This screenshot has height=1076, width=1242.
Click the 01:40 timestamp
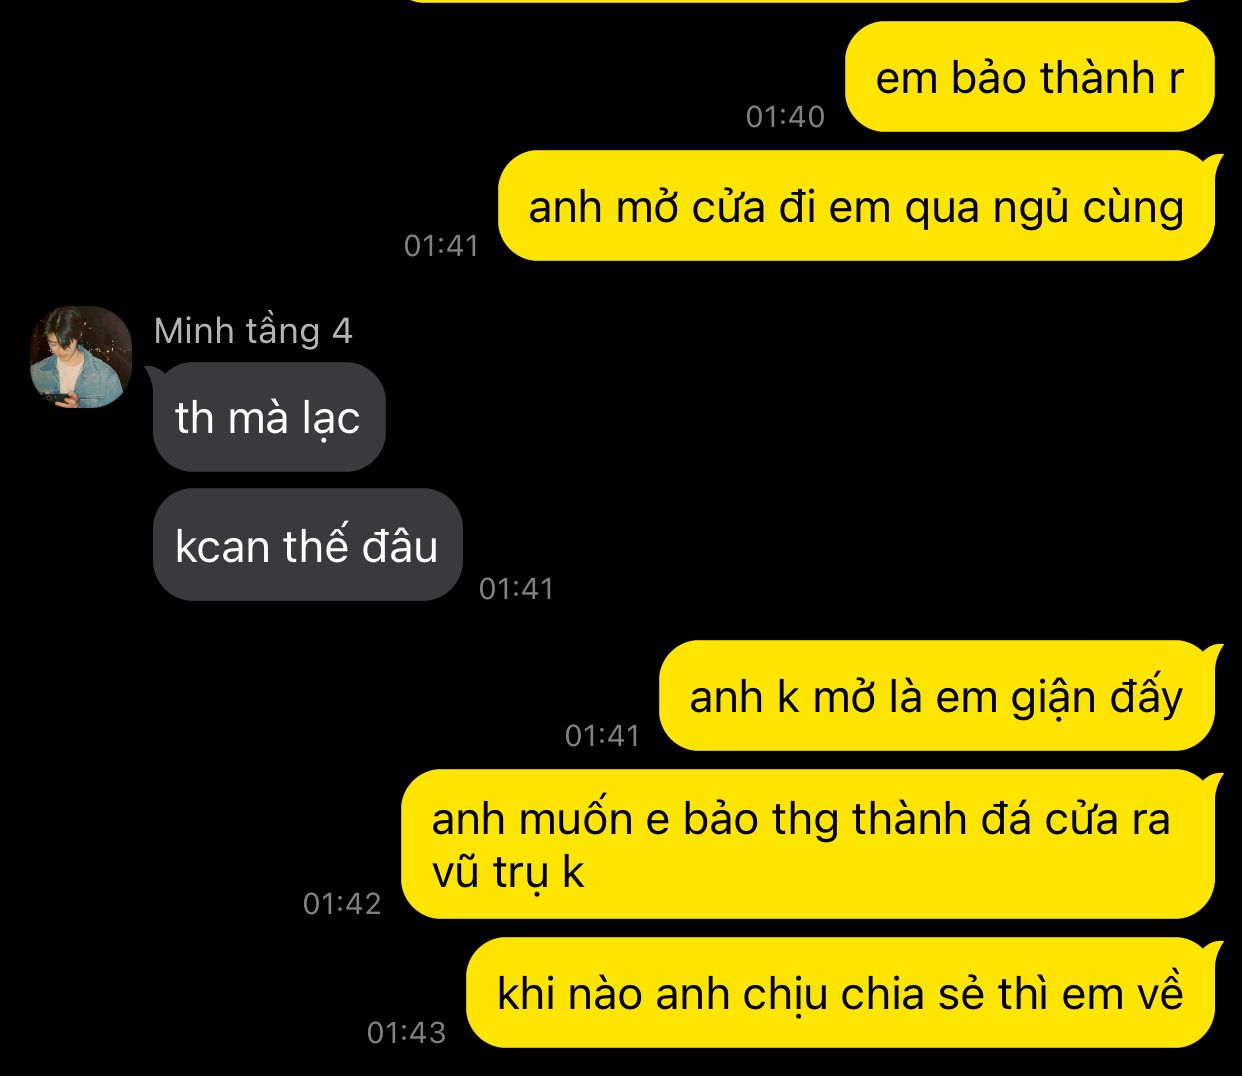point(785,117)
